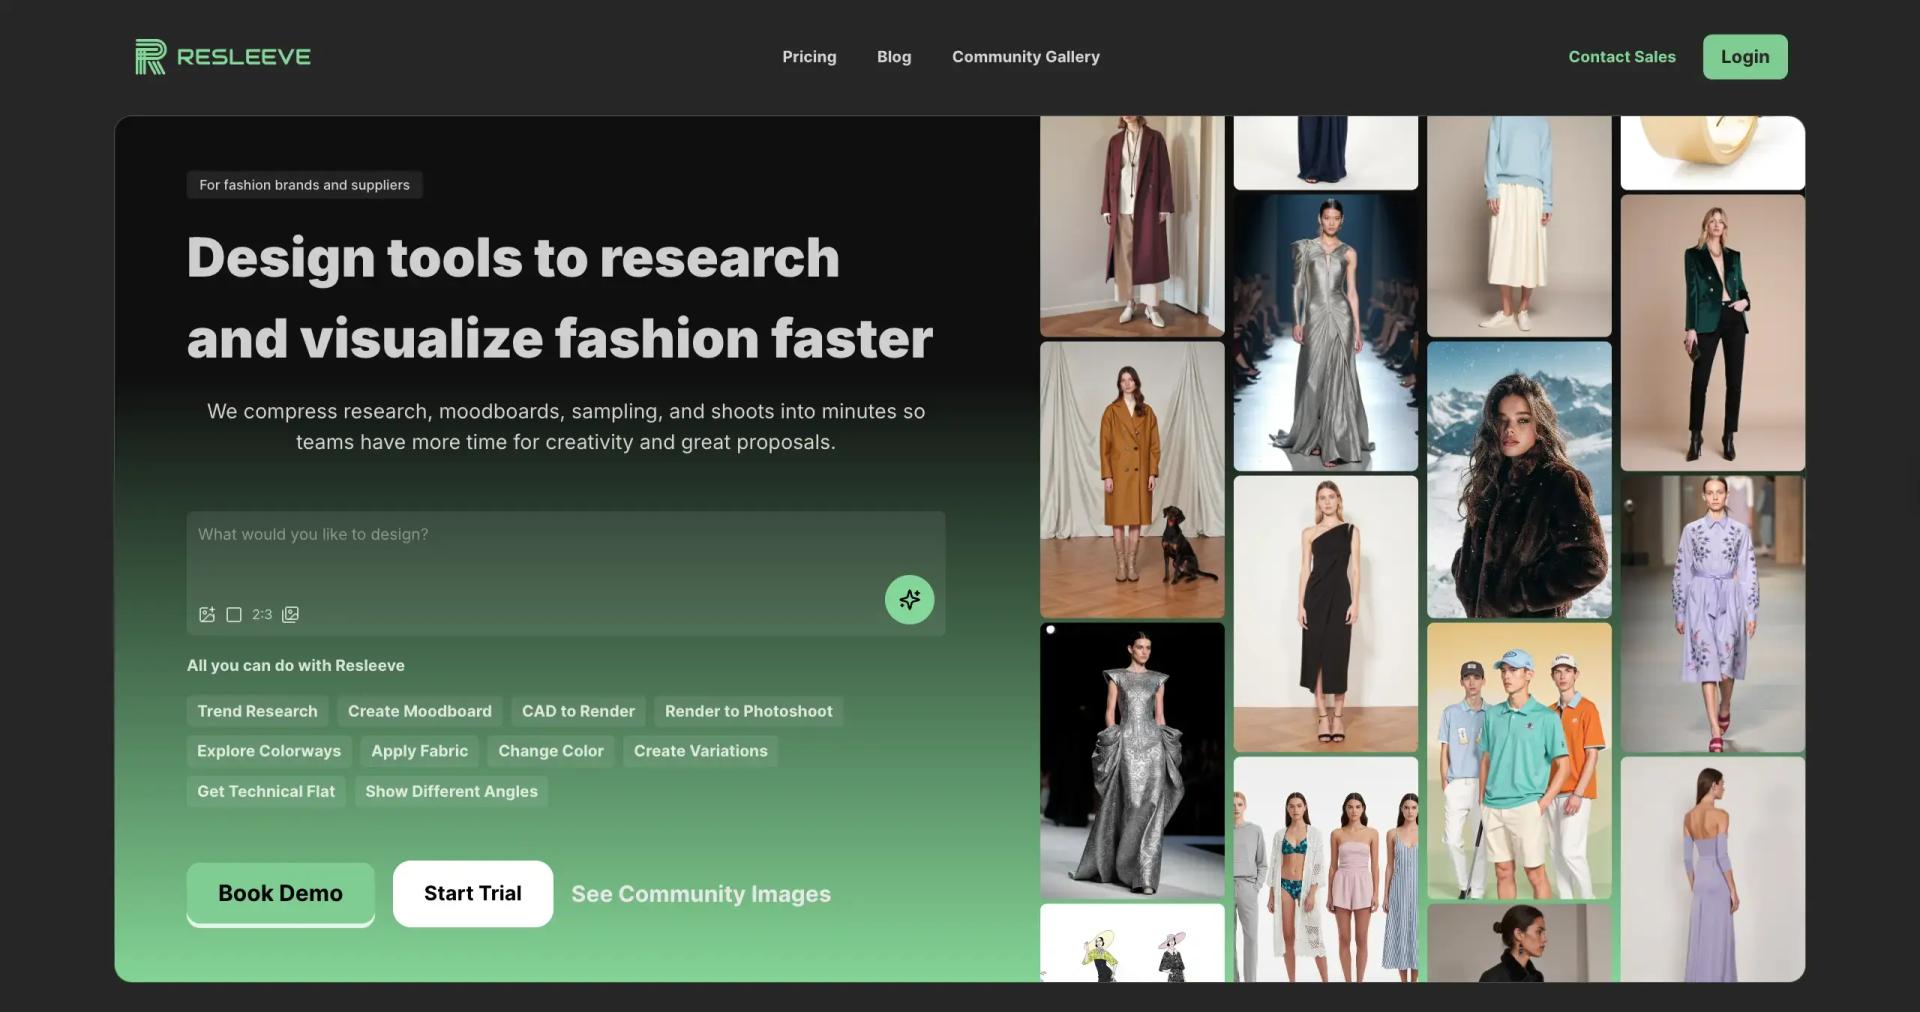The height and width of the screenshot is (1012, 1920).
Task: Click the add image icon in the prompt box
Action: 207,614
